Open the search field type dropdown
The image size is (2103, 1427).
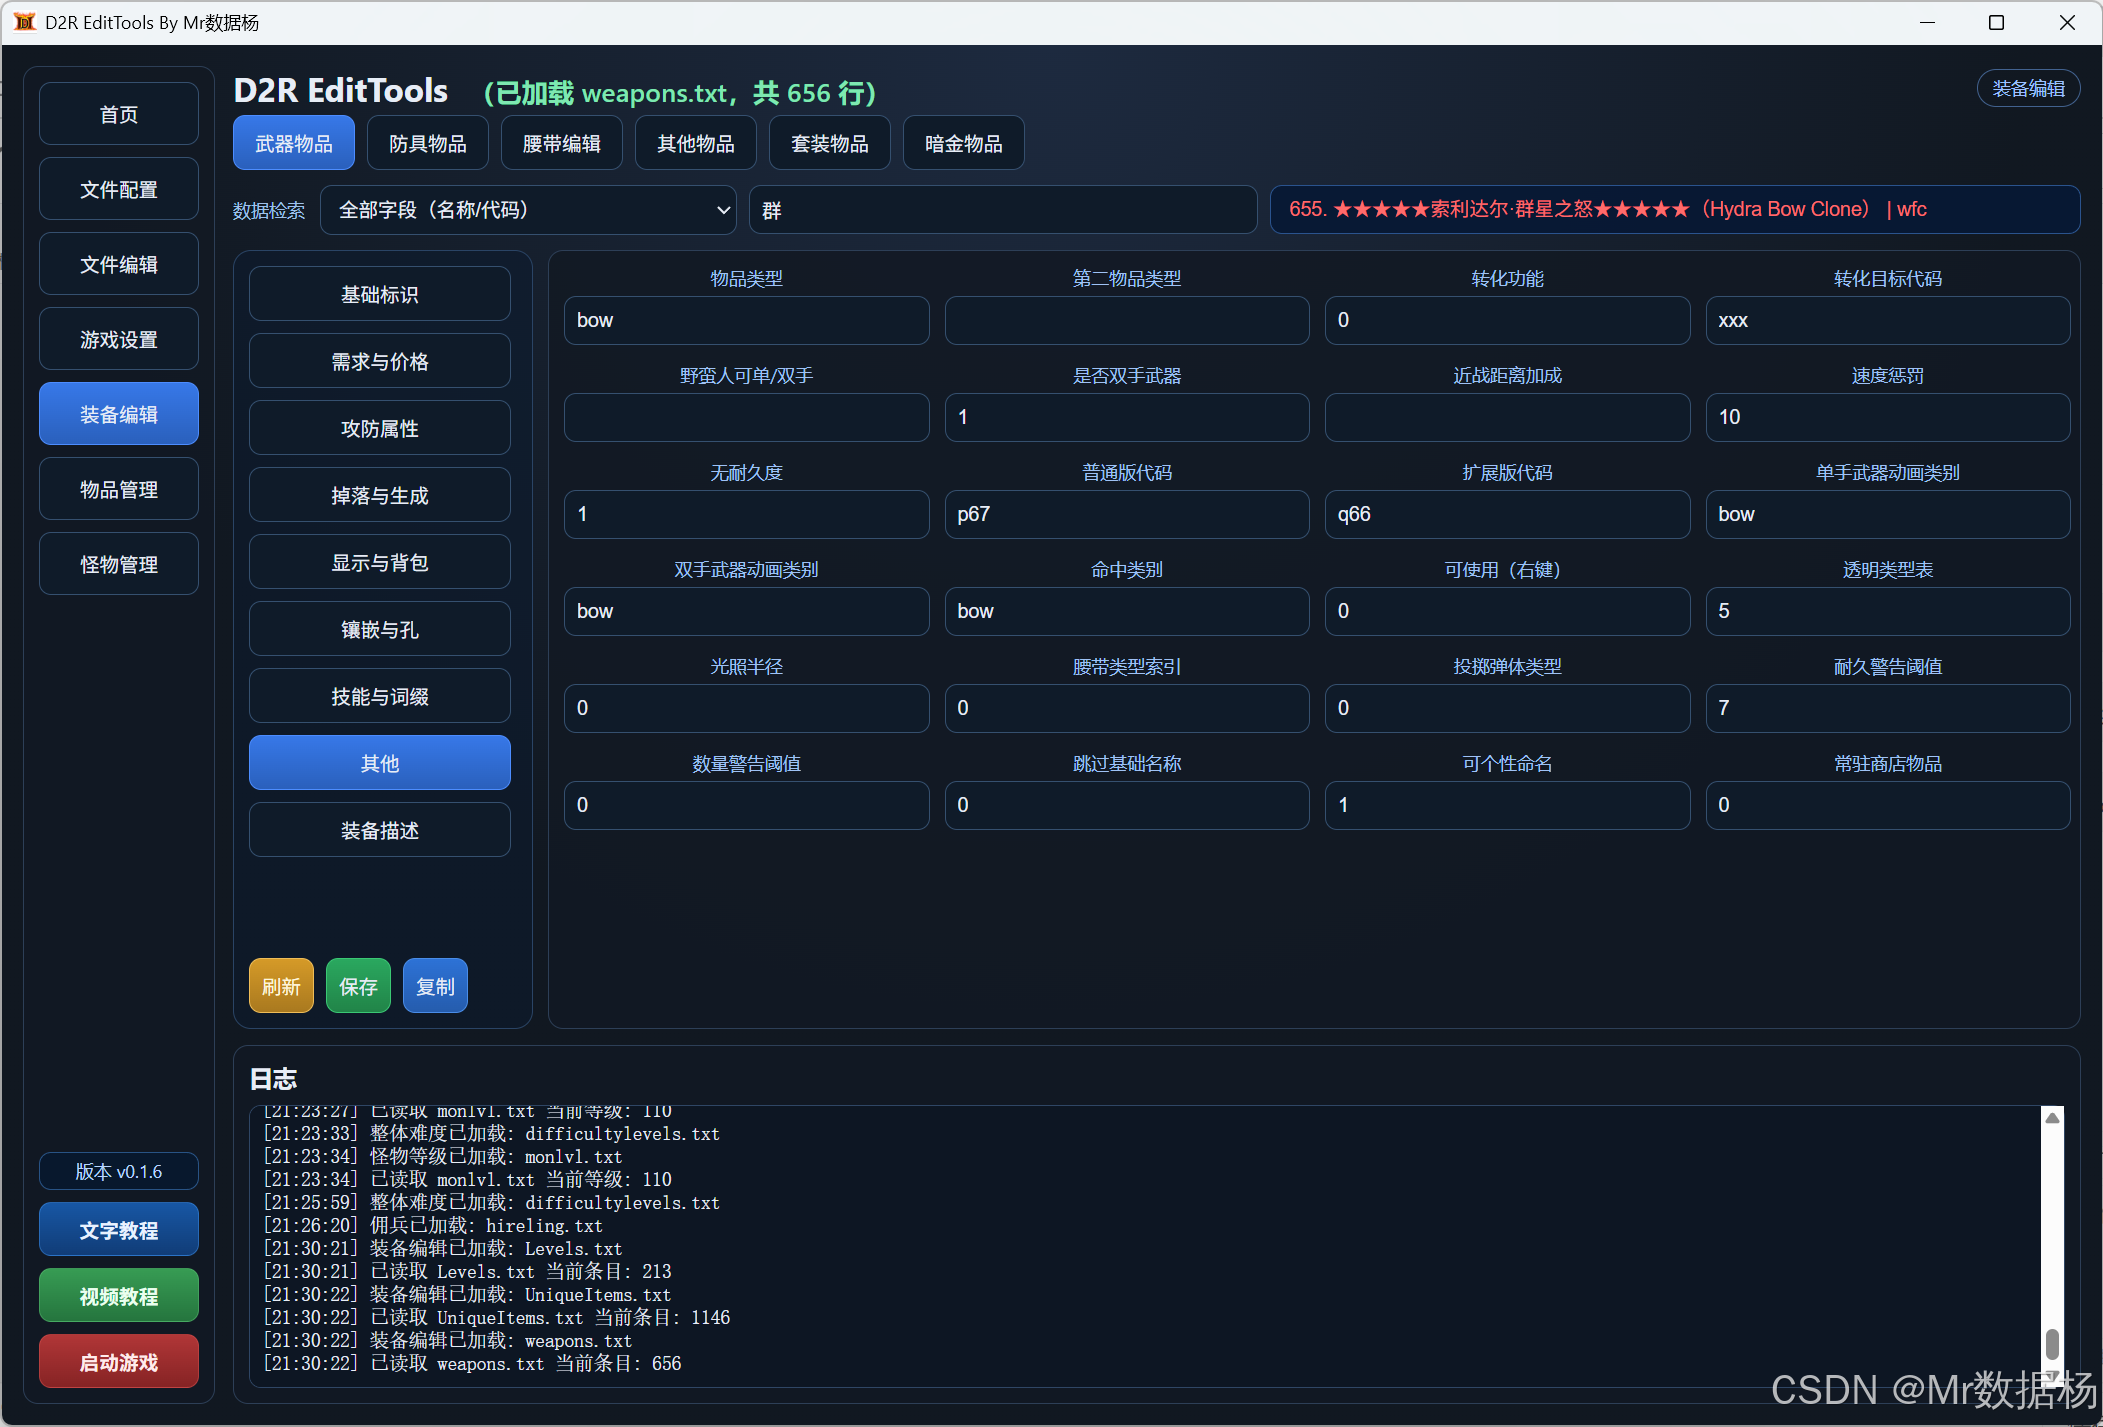pyautogui.click(x=527, y=210)
